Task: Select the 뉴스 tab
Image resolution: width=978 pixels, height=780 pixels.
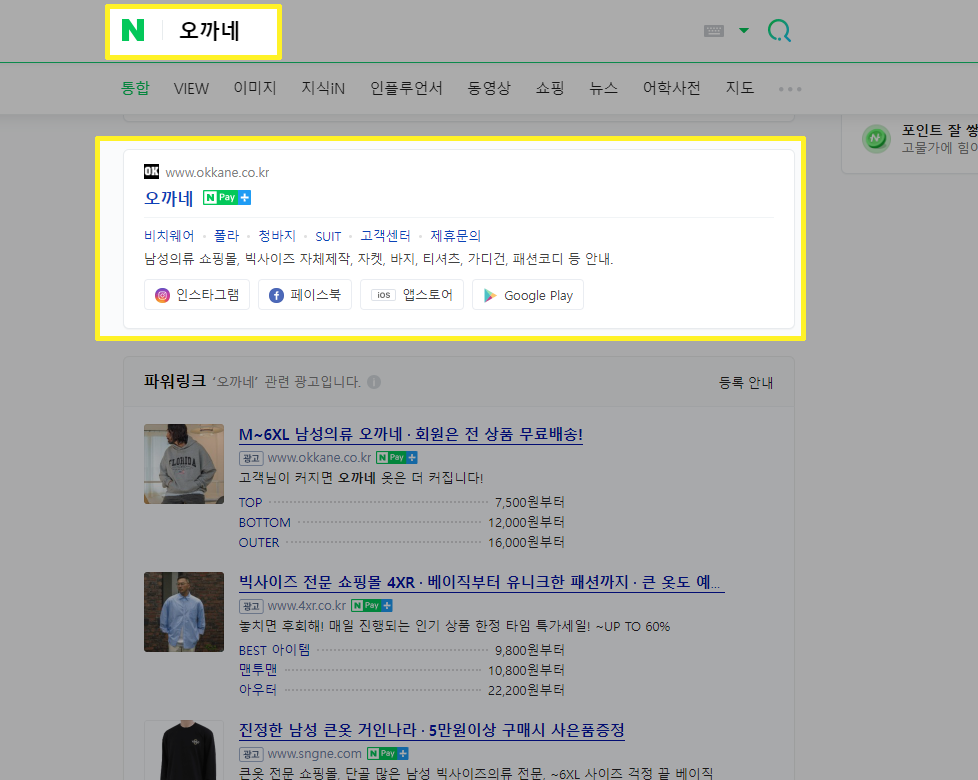Action: [x=604, y=88]
